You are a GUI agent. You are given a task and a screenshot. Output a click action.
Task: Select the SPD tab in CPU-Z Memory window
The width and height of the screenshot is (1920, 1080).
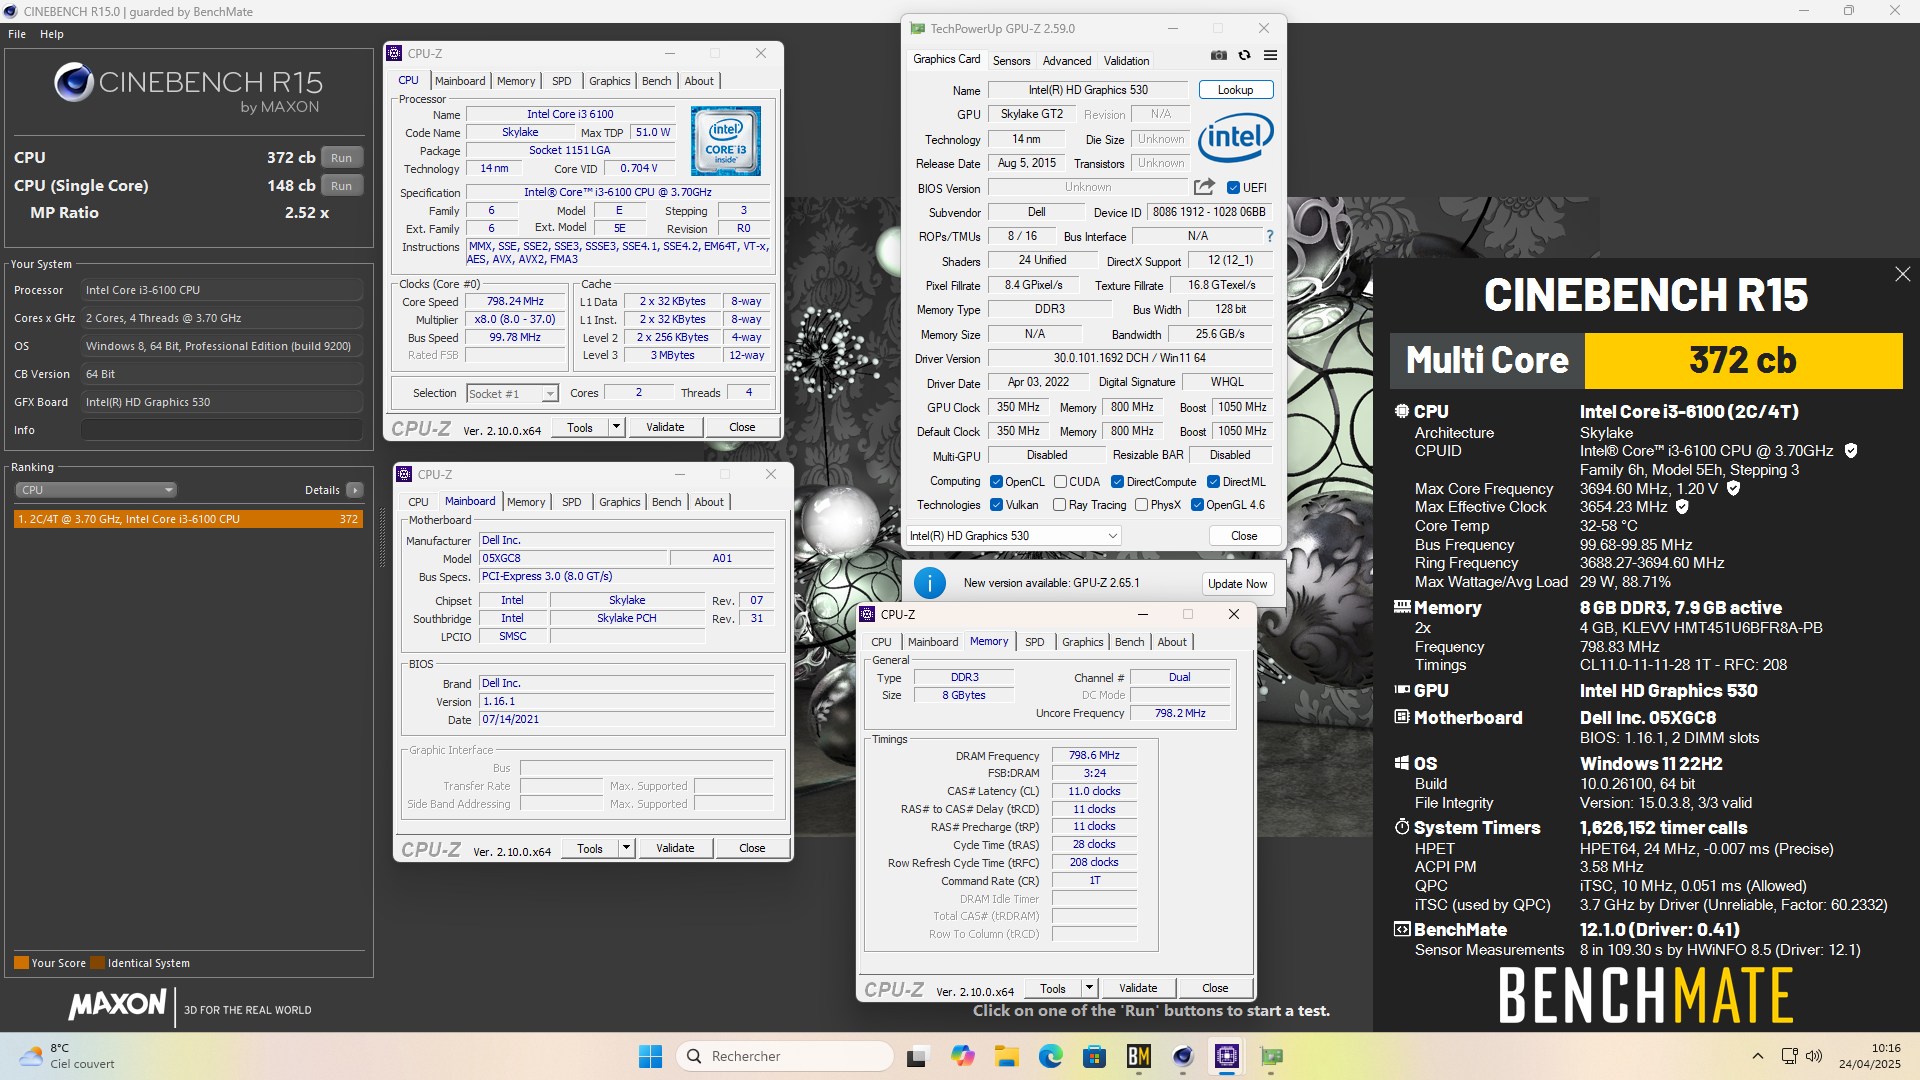1035,642
